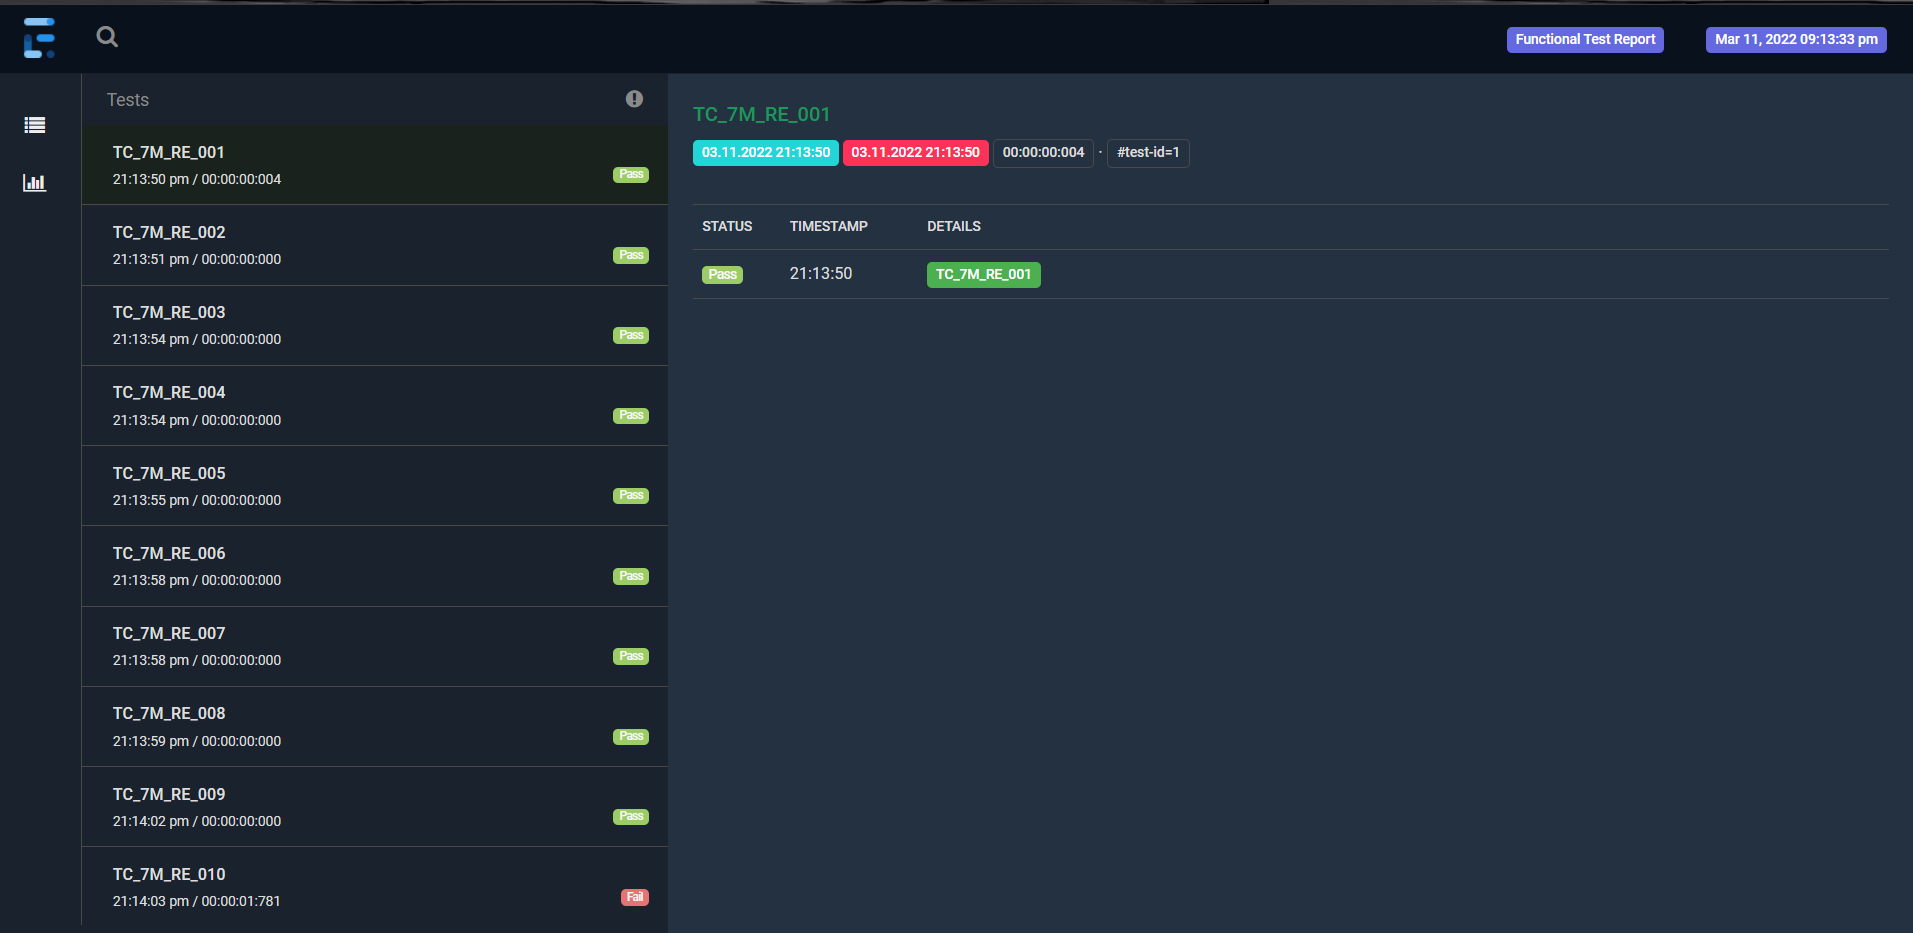Click the Pass status in the log row

(x=722, y=274)
